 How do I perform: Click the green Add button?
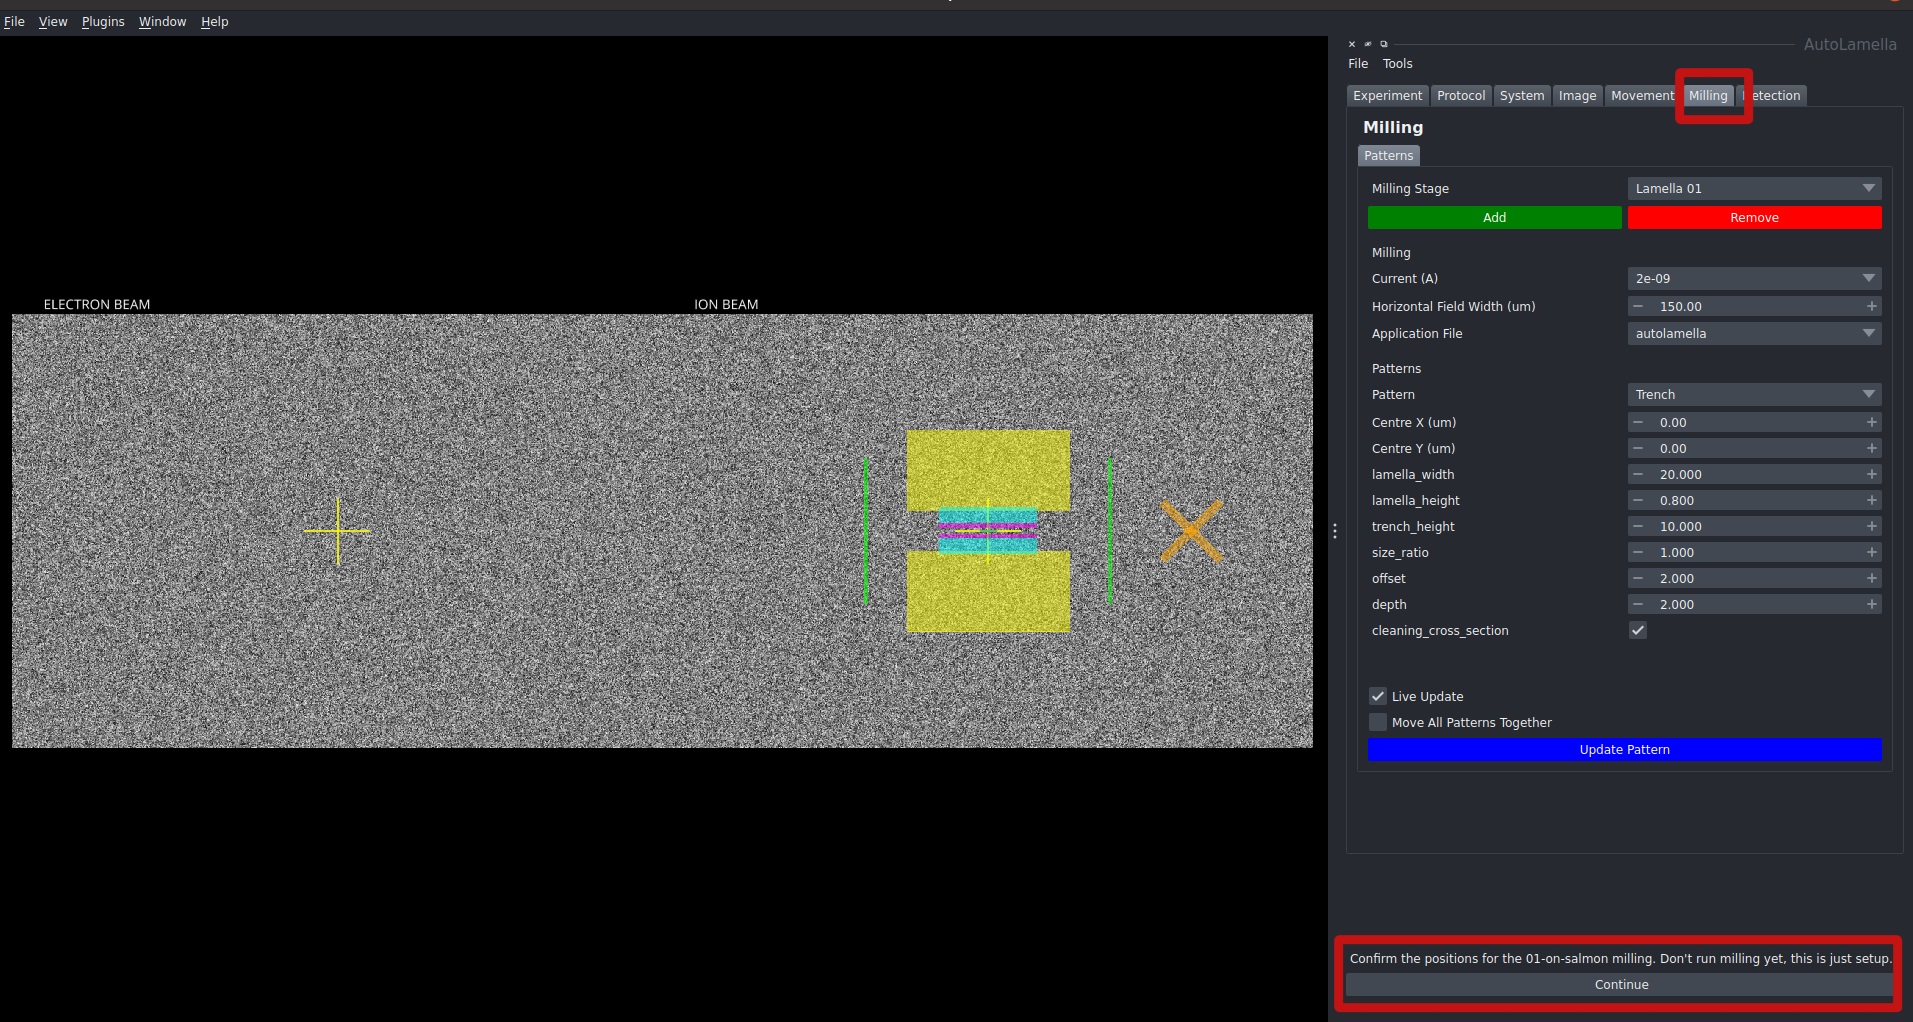tap(1494, 218)
